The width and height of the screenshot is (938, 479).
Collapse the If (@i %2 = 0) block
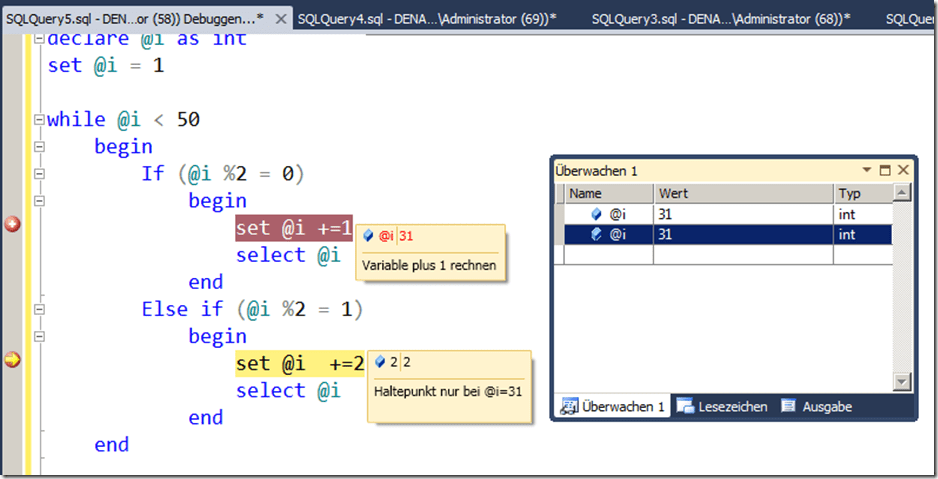tap(39, 174)
